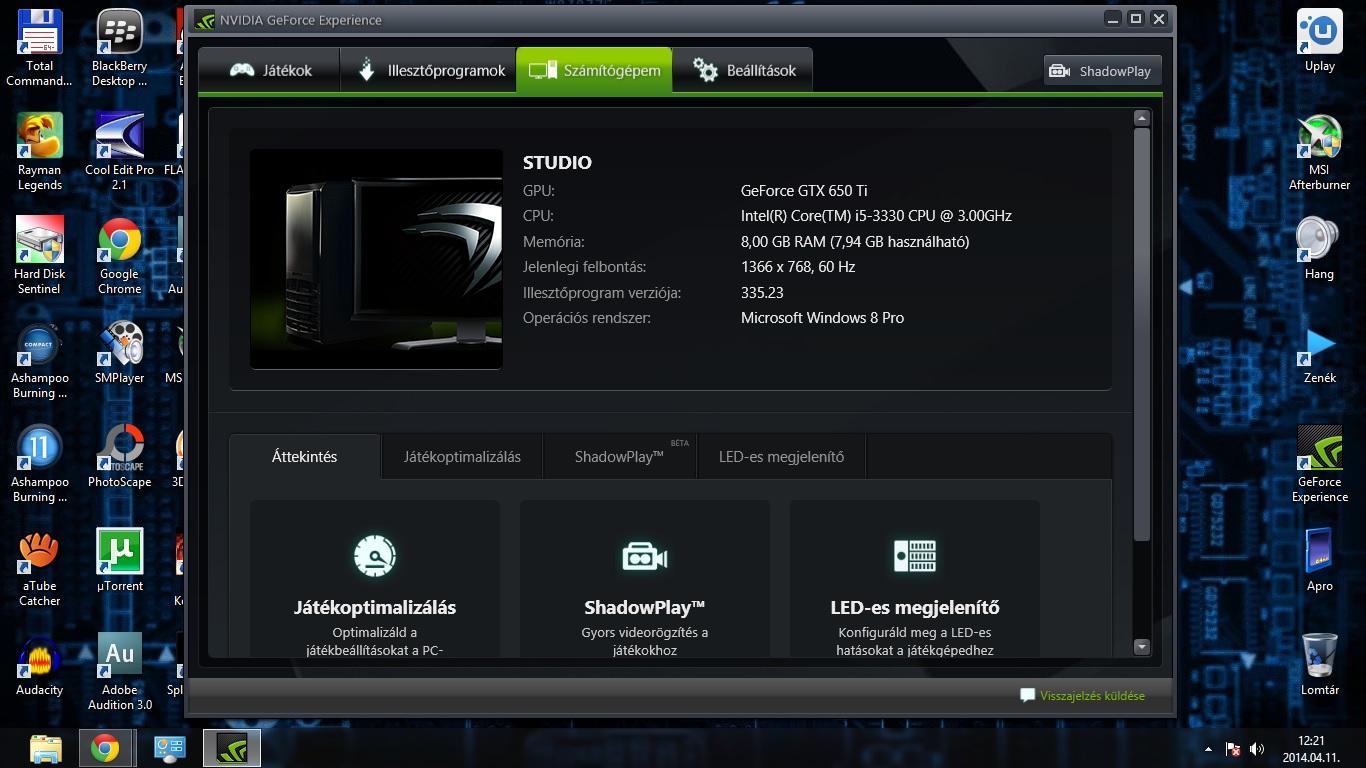Click the ShadowPlay button at top right
This screenshot has height=768, width=1366.
[x=1102, y=71]
